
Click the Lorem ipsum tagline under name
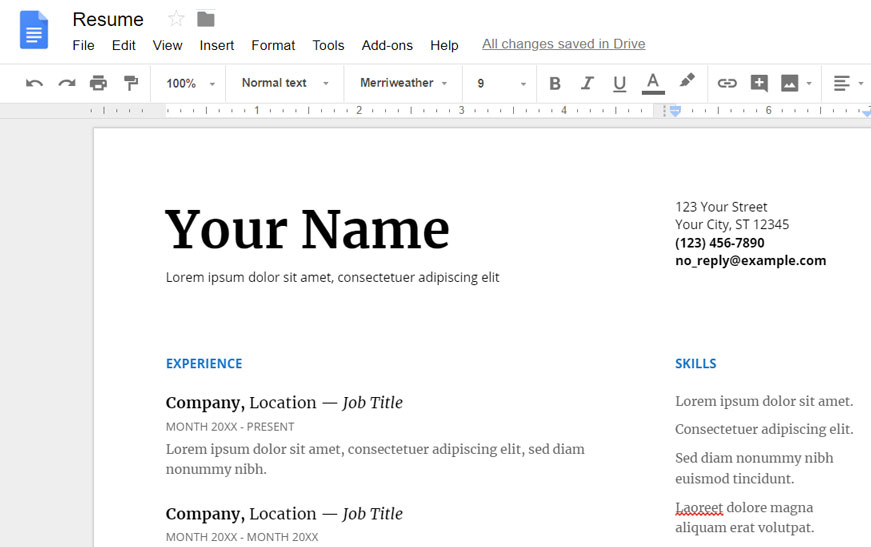point(332,277)
